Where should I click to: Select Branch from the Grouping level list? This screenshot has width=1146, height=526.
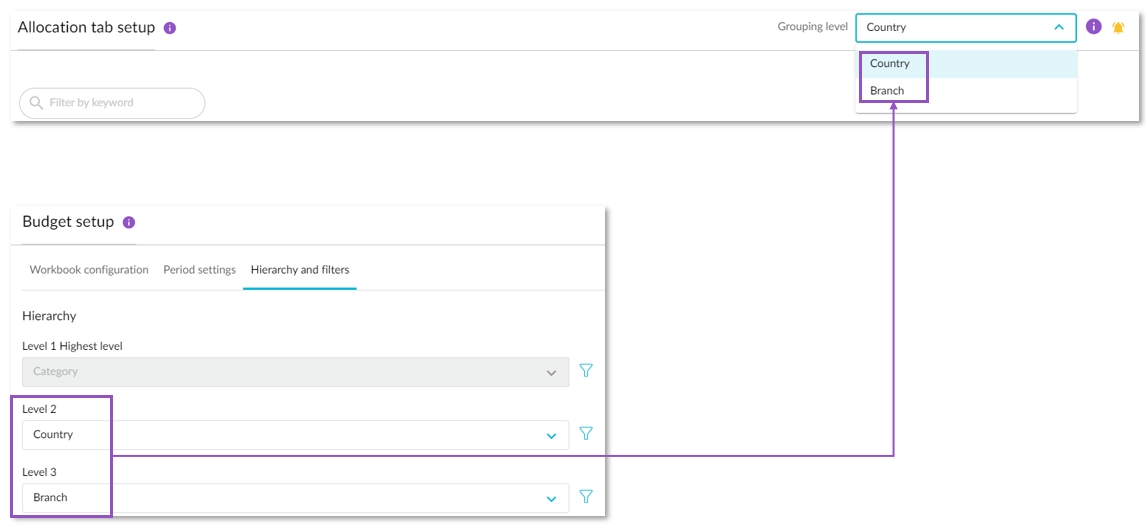887,91
